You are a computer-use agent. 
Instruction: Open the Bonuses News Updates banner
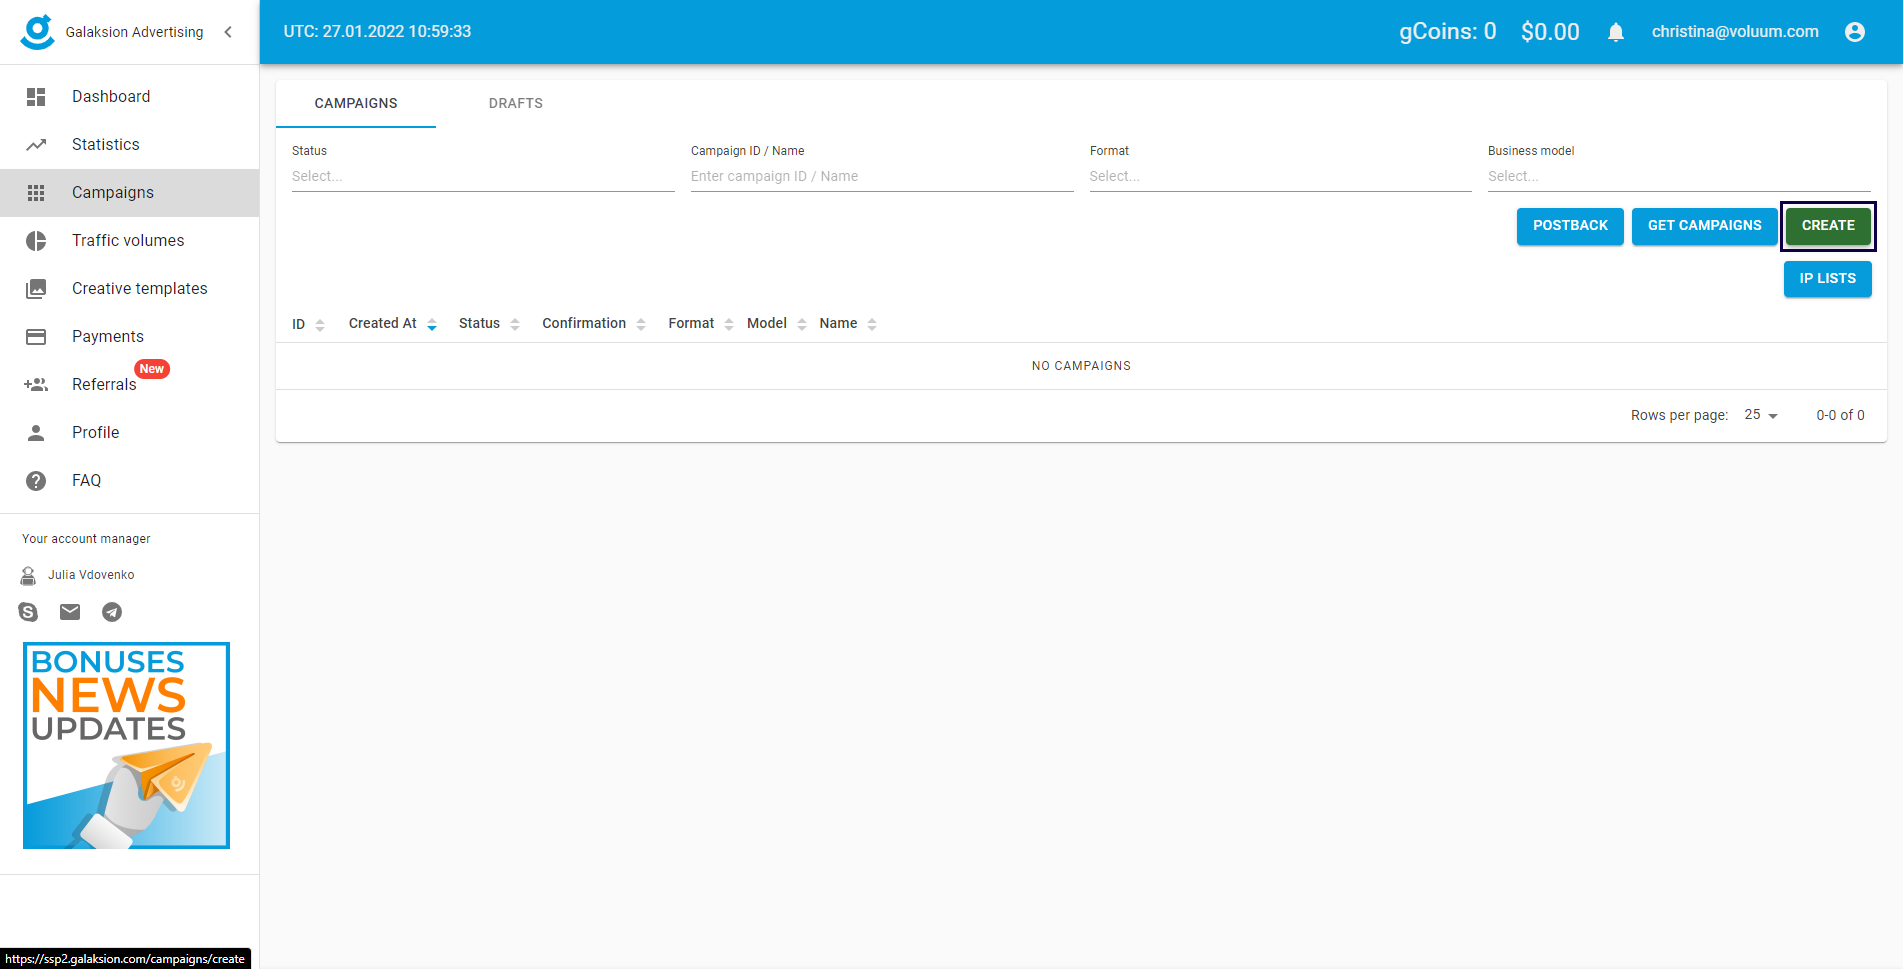click(x=126, y=745)
